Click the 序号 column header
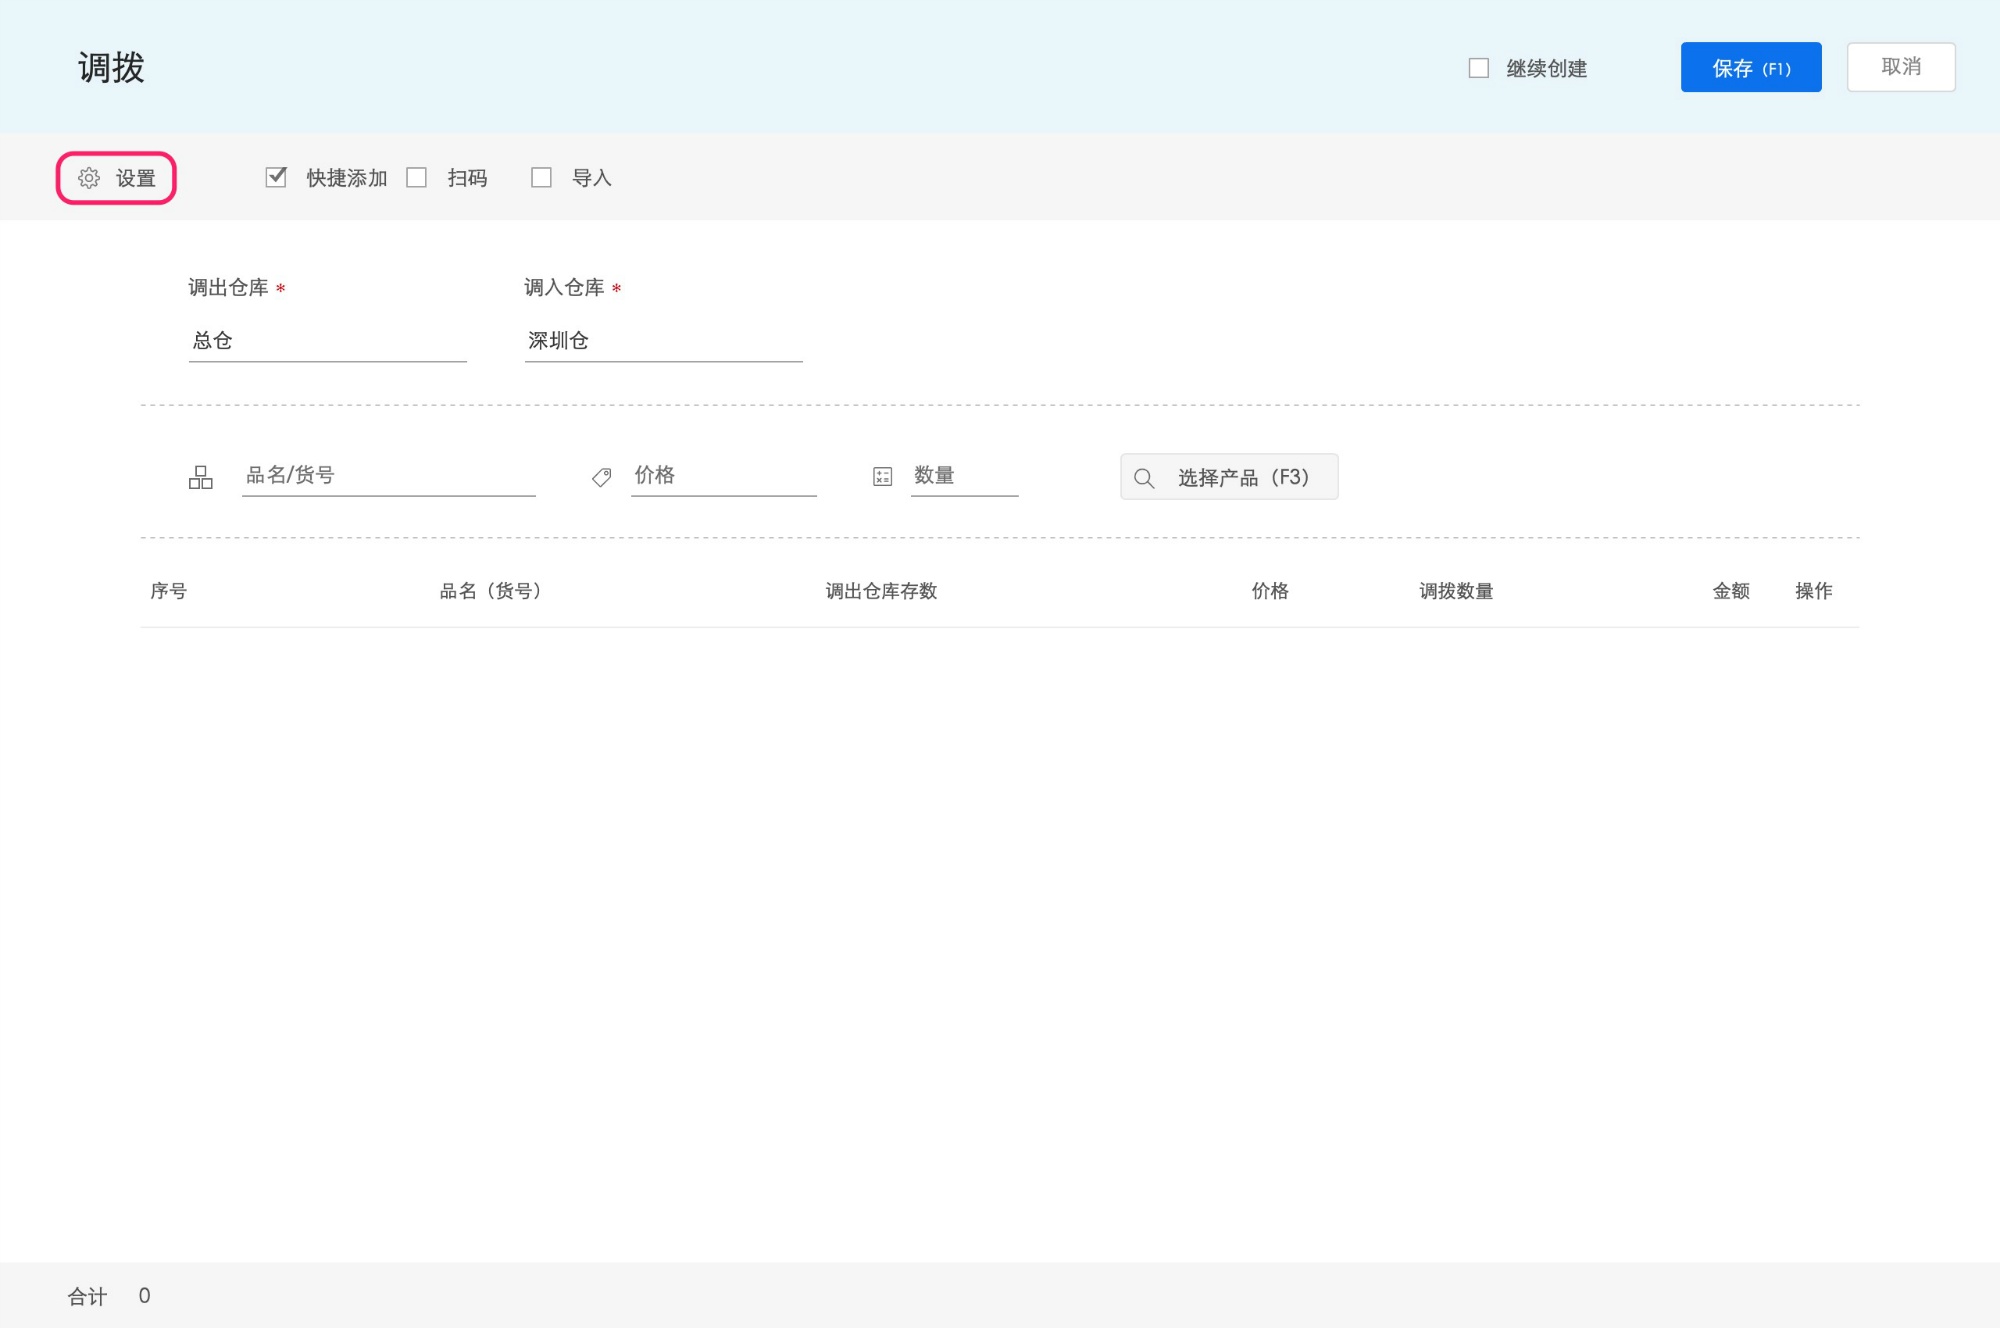 tap(168, 591)
